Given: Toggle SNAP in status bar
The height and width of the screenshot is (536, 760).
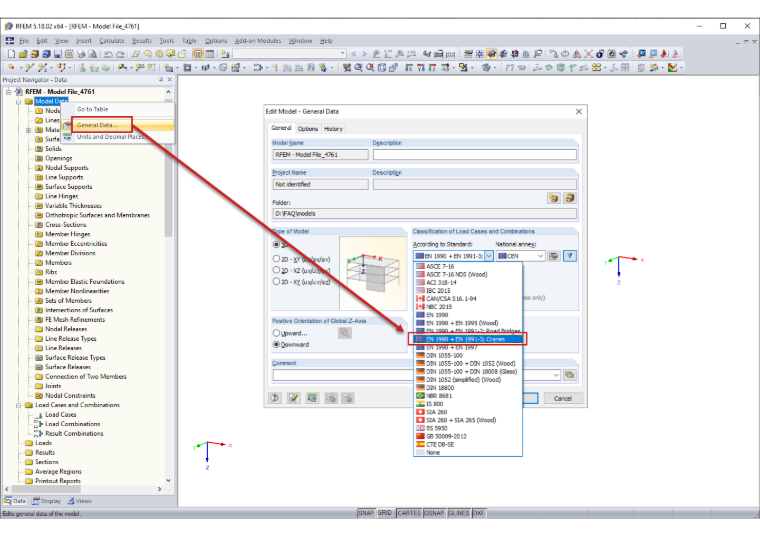Looking at the screenshot, I should point(366,513).
